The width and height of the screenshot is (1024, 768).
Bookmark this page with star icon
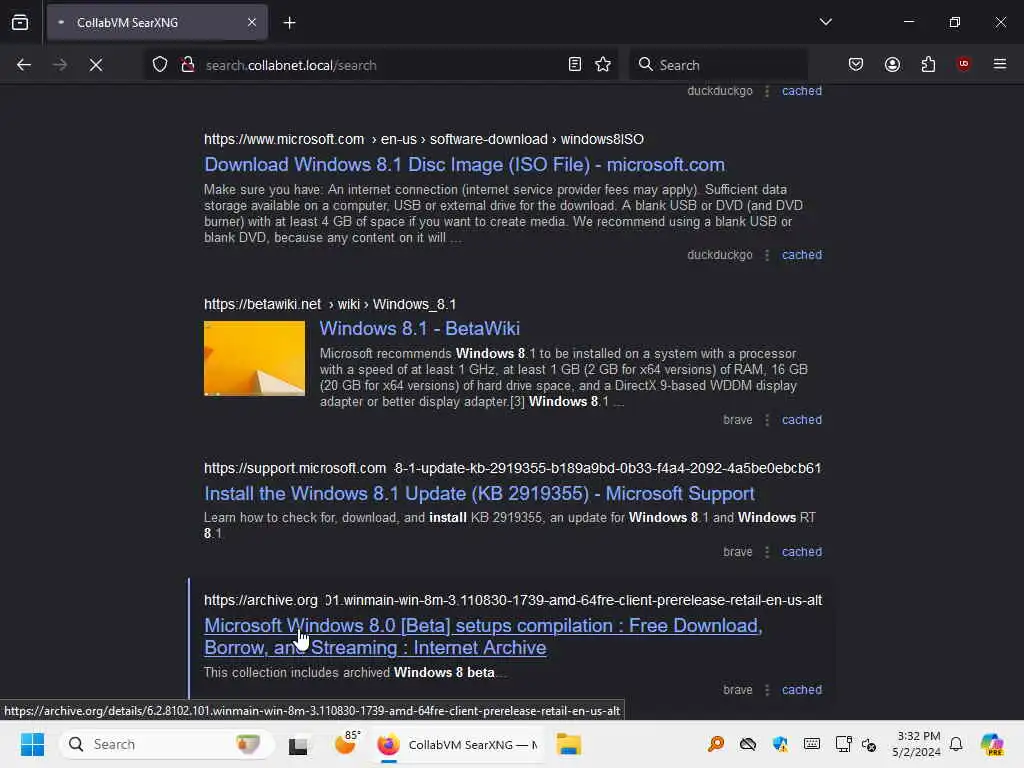(603, 64)
